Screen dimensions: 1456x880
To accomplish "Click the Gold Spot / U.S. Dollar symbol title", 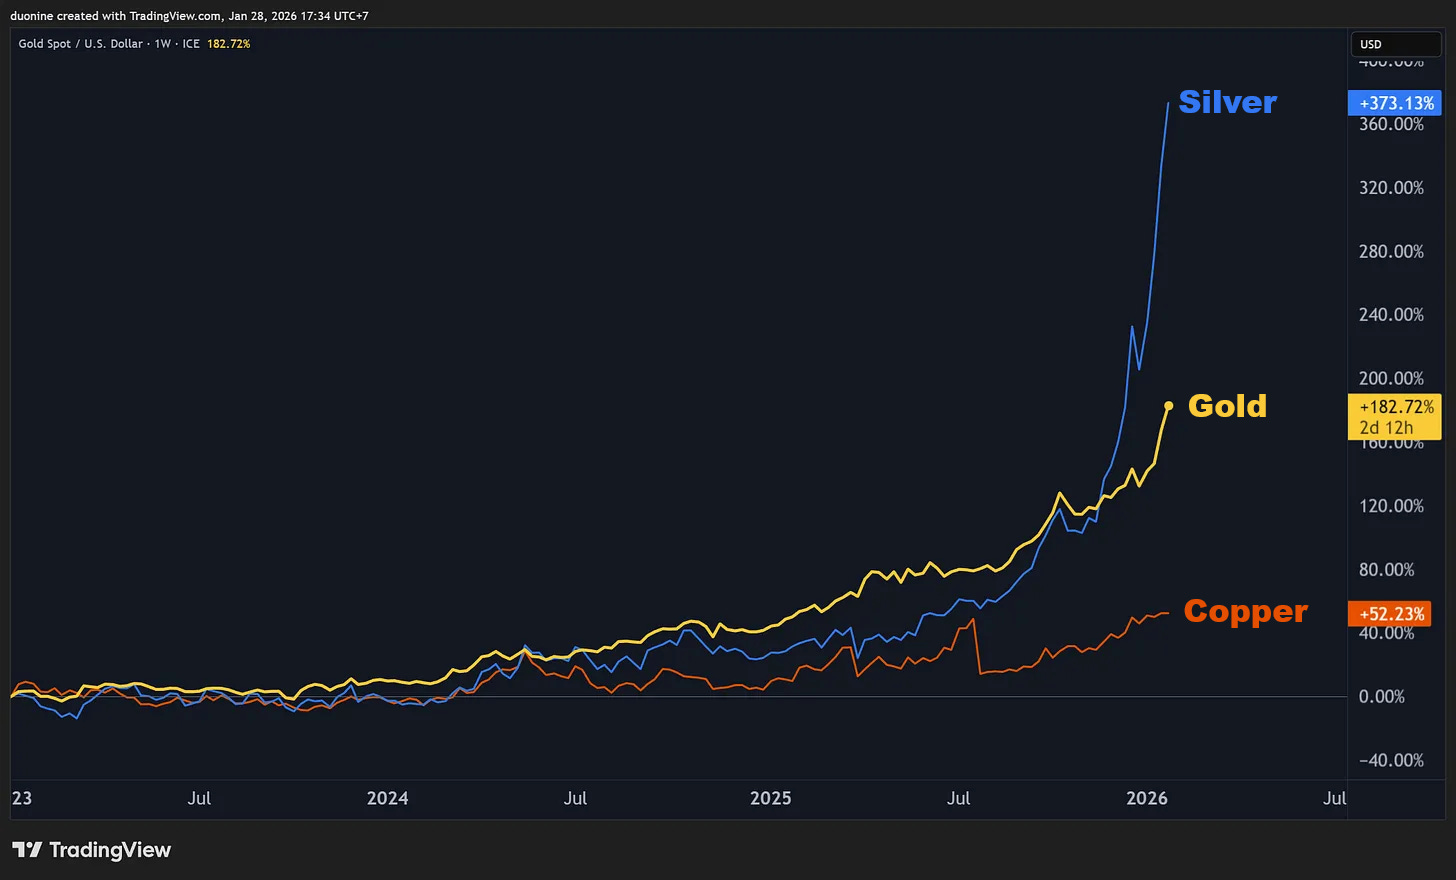I will point(80,44).
